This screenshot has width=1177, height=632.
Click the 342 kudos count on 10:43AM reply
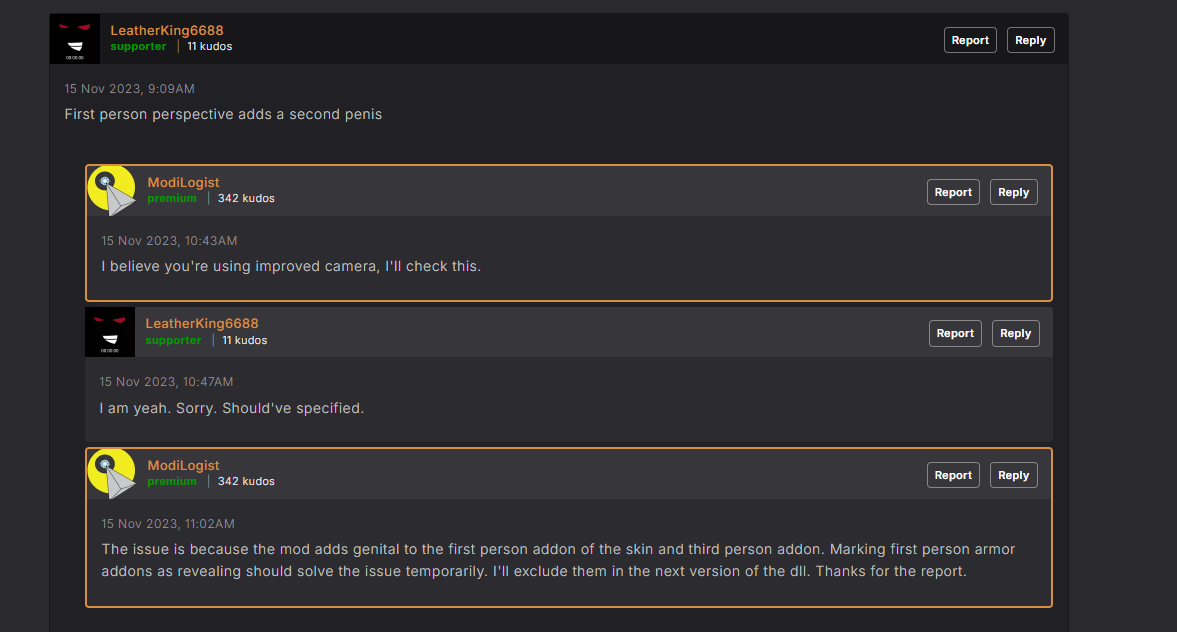click(x=246, y=198)
